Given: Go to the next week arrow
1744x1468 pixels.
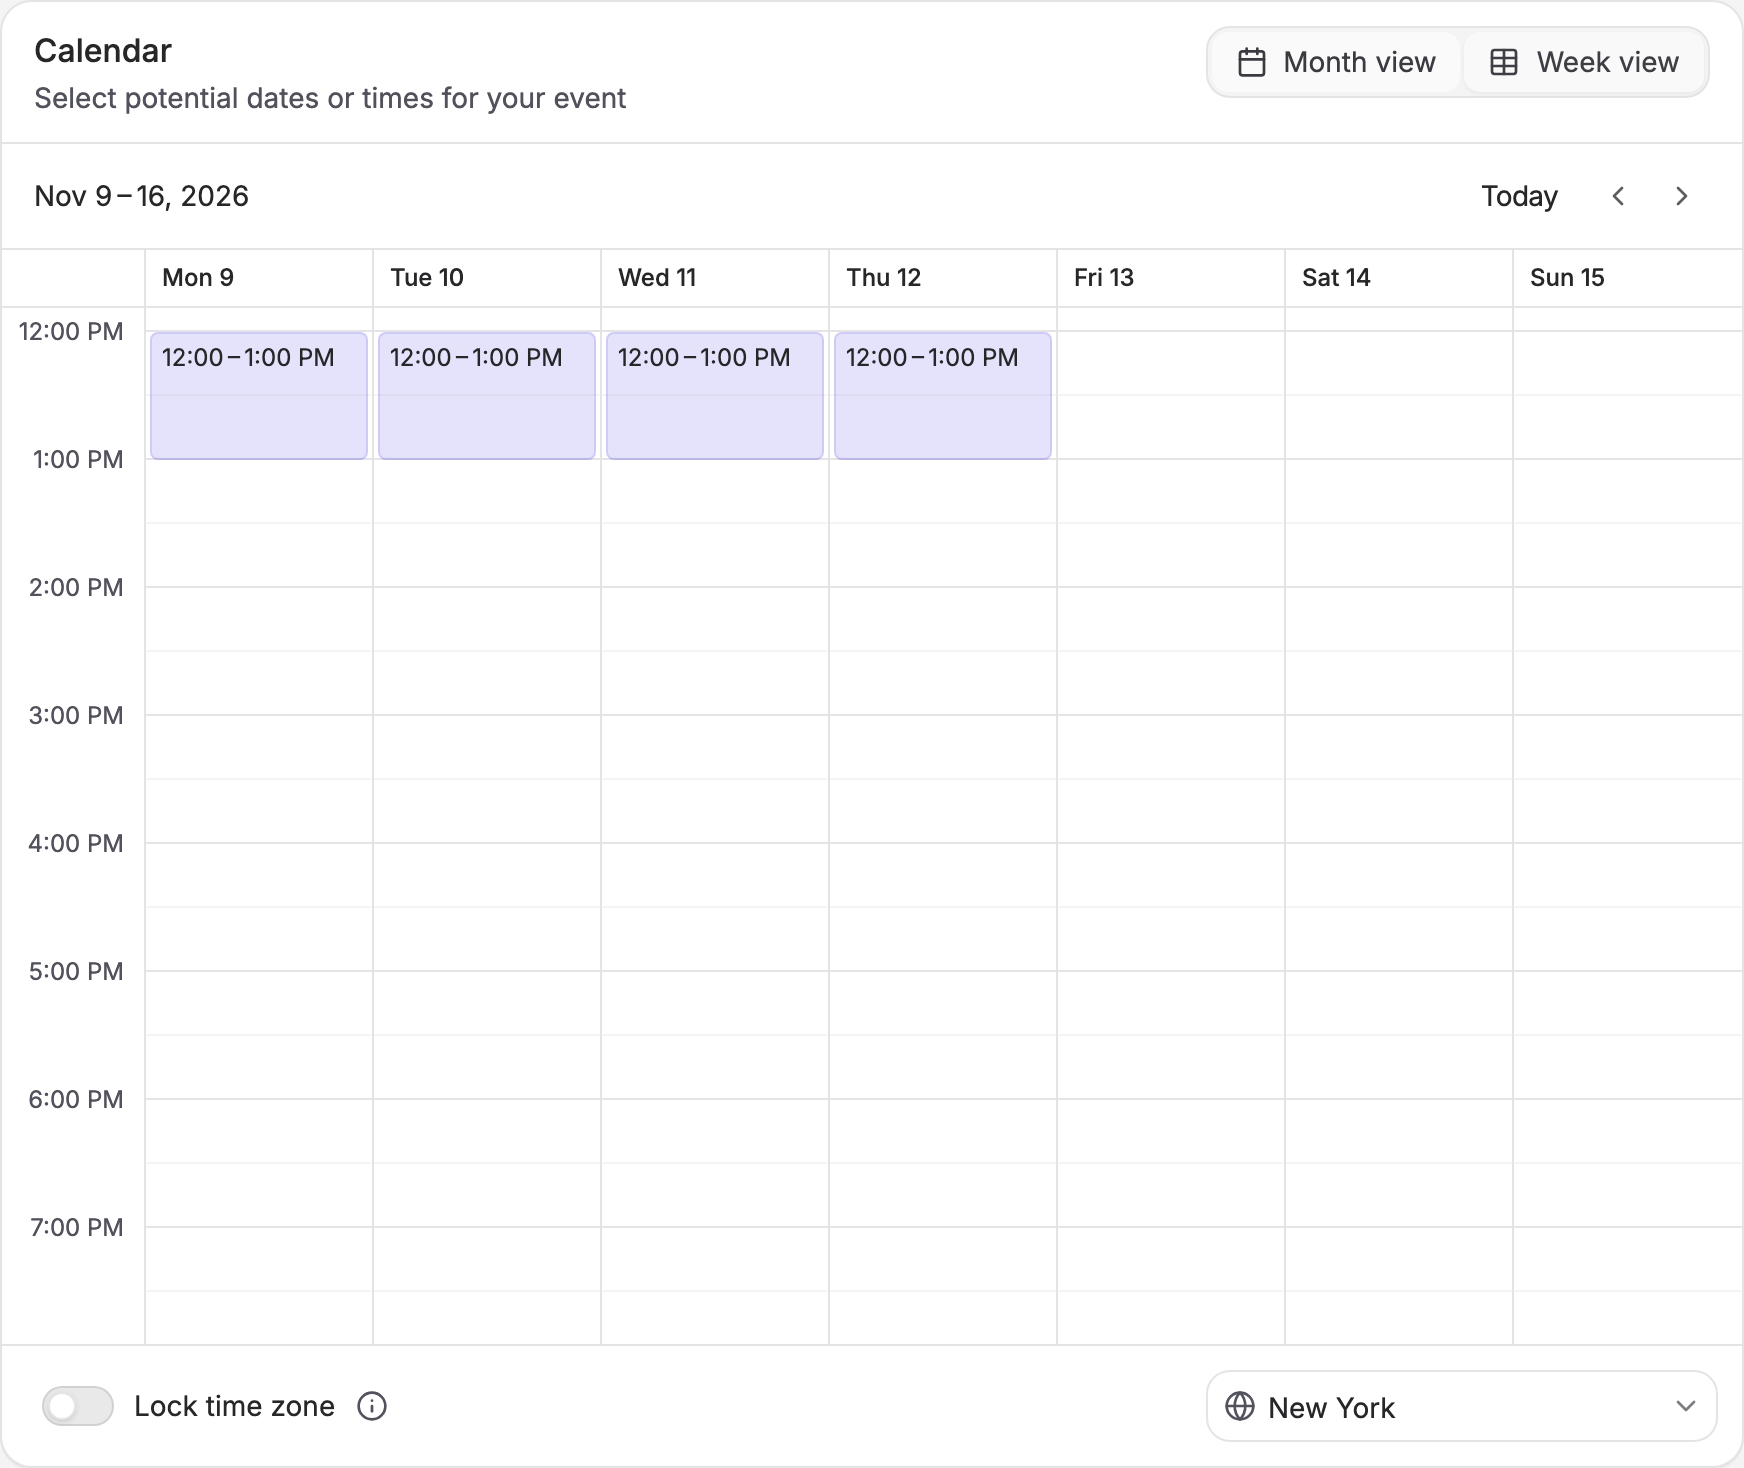Looking at the screenshot, I should point(1681,196).
